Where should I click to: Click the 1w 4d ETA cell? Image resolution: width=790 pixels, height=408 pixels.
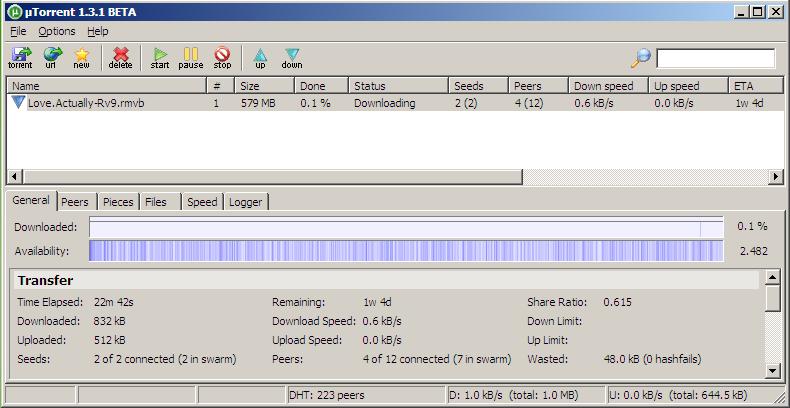(x=749, y=103)
